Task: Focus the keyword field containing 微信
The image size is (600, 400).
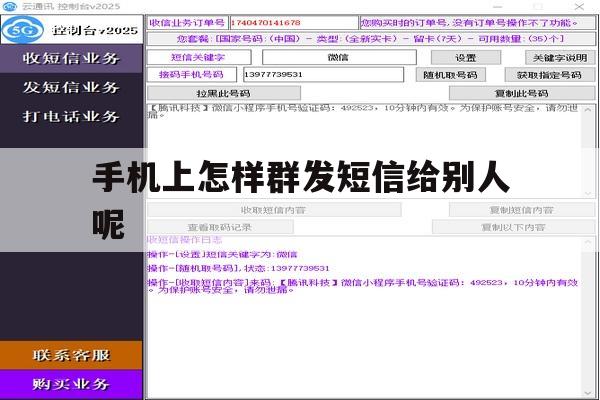Action: coord(339,57)
